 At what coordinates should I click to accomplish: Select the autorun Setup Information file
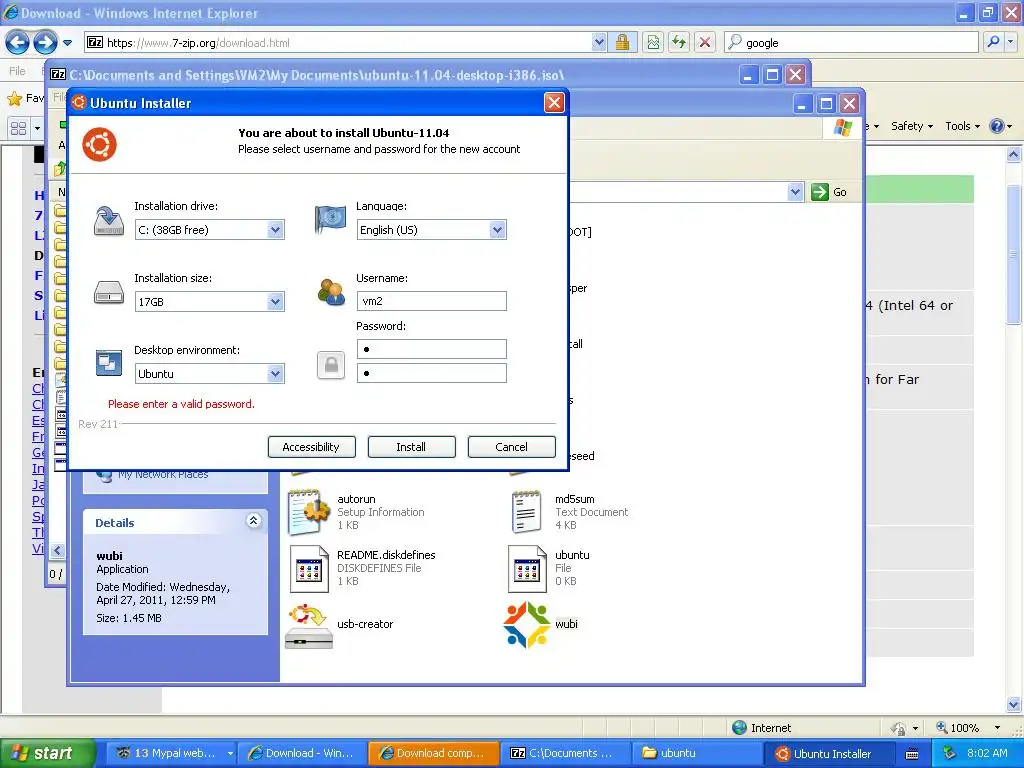pyautogui.click(x=356, y=512)
